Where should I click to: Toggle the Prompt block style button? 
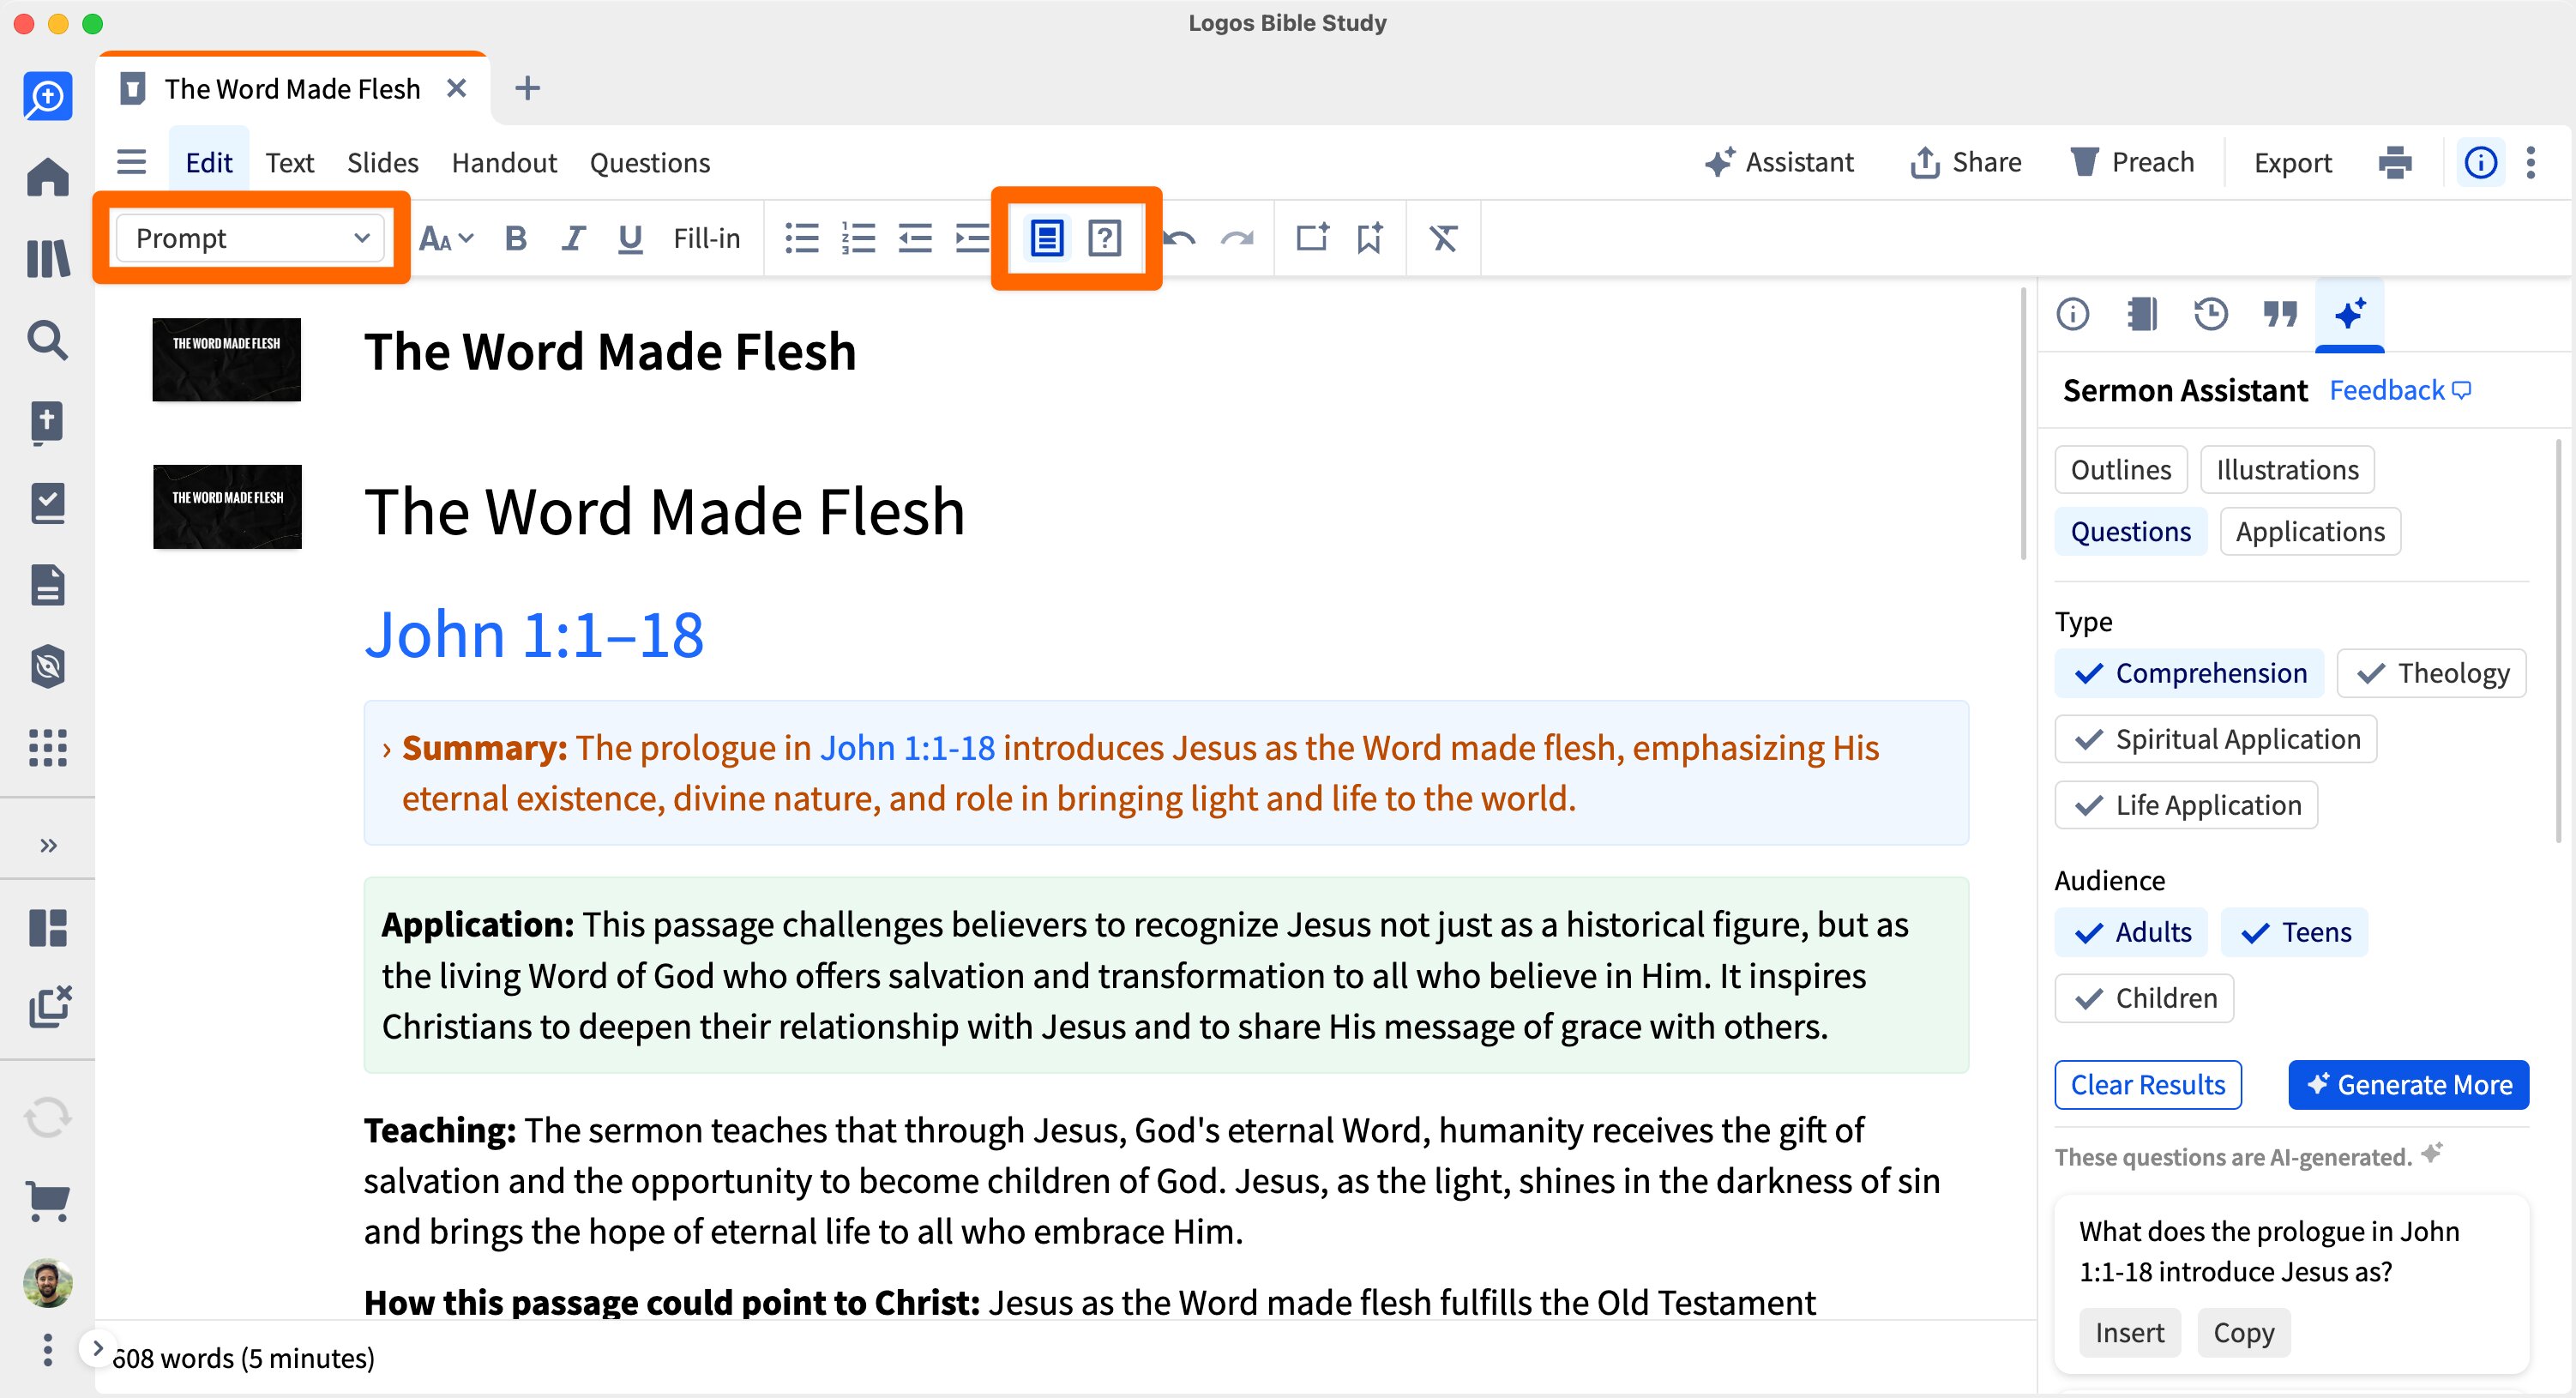pyautogui.click(x=1046, y=238)
